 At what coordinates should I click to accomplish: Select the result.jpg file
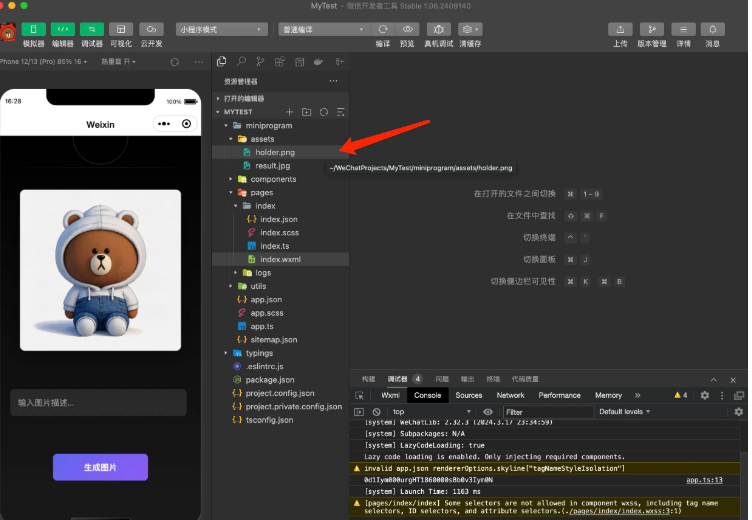[x=281, y=165]
